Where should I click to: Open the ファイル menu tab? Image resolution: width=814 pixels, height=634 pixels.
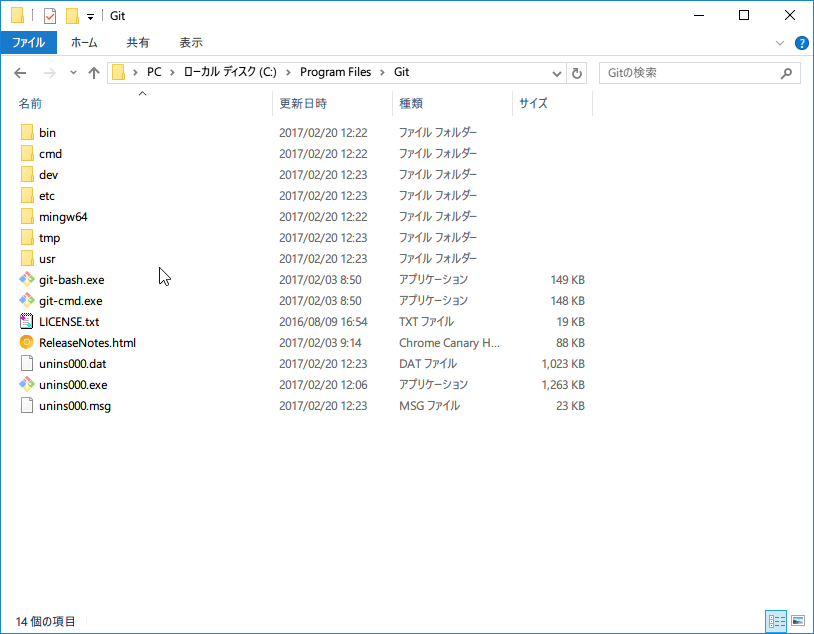[29, 43]
